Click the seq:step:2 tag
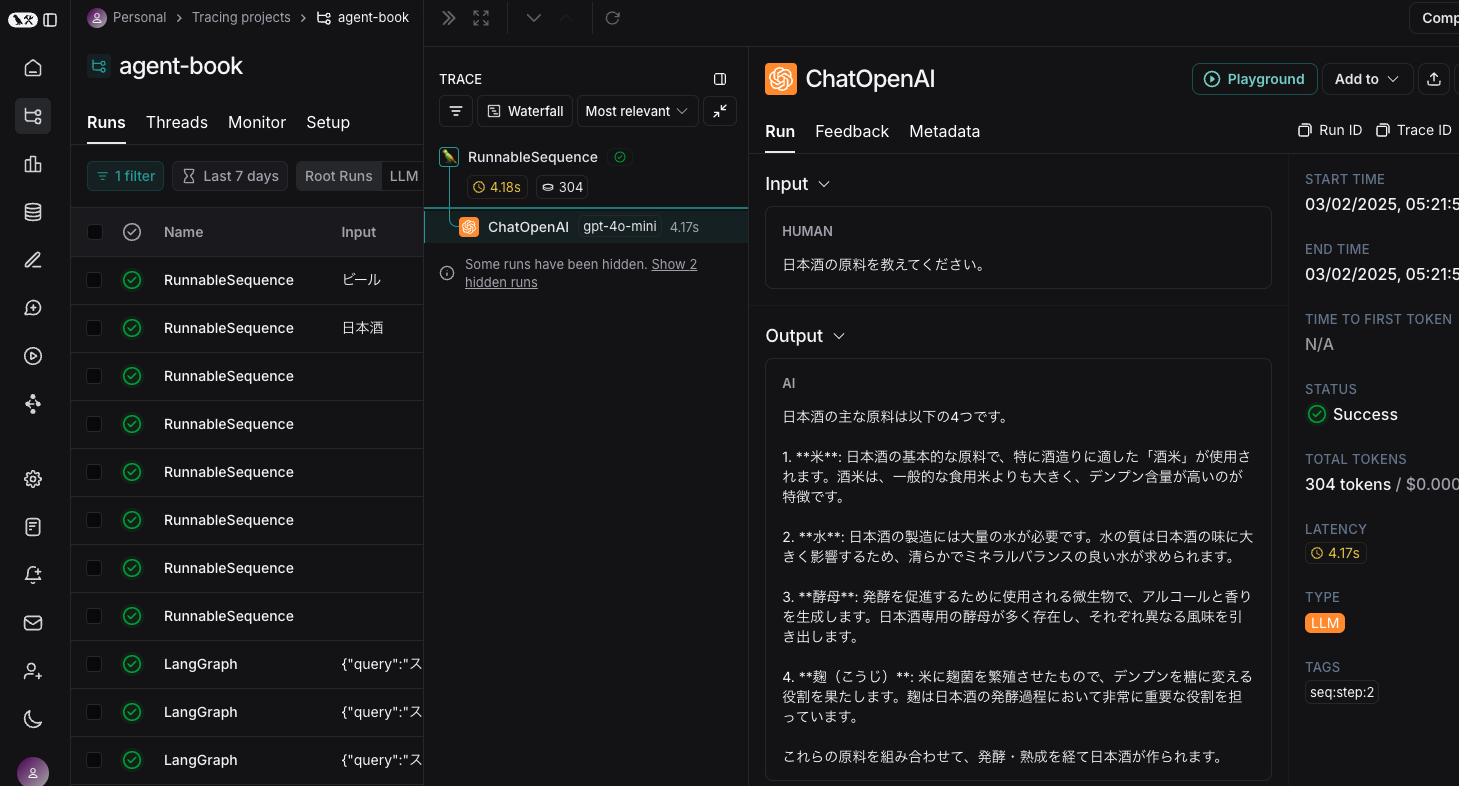Image resolution: width=1459 pixels, height=786 pixels. pos(1342,692)
